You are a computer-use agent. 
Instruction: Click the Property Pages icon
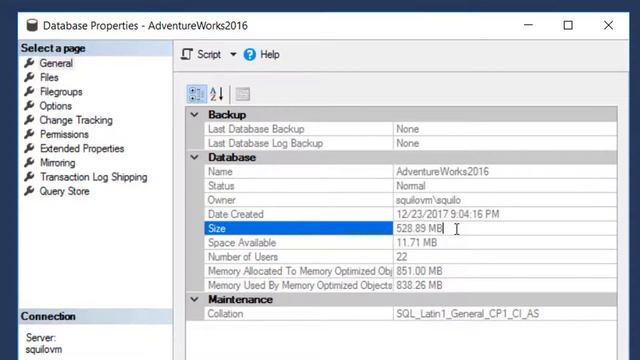pos(243,94)
